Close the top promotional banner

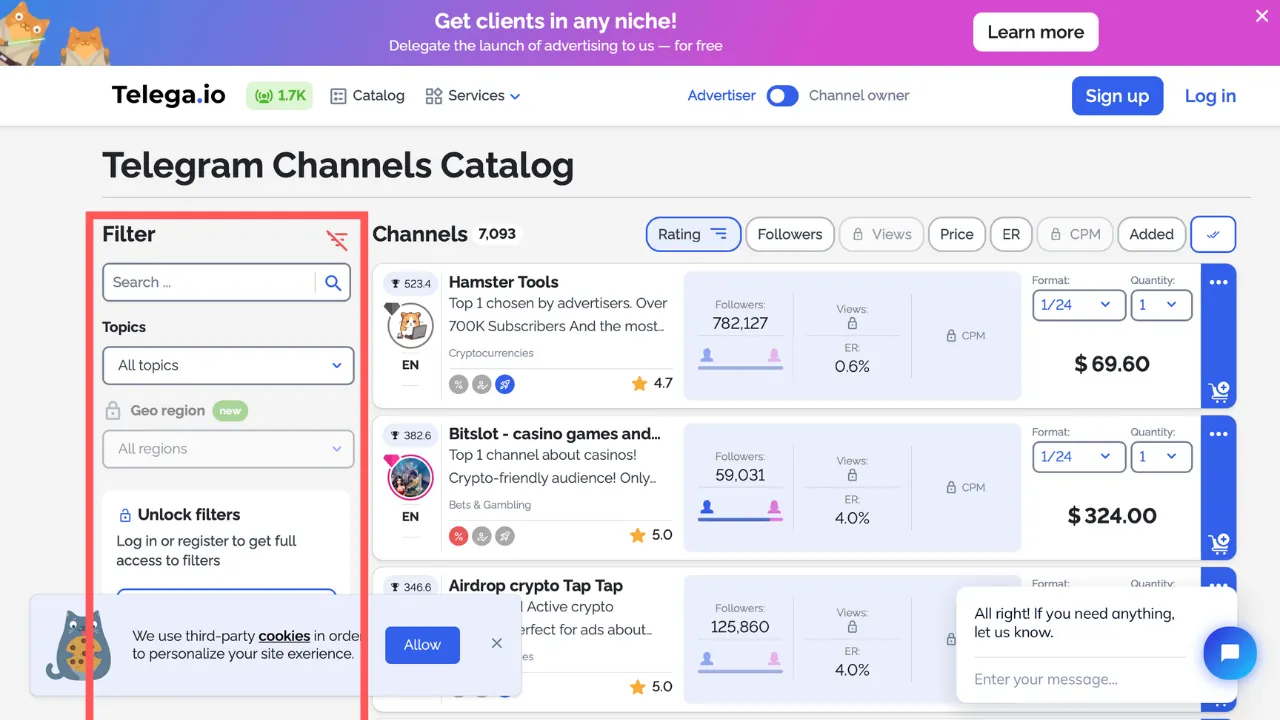tap(1261, 16)
